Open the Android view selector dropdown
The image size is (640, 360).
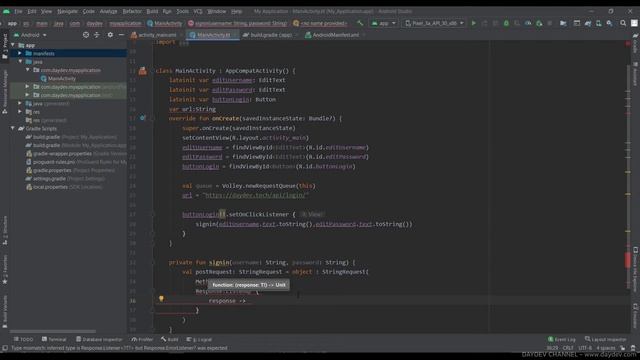tap(30, 35)
